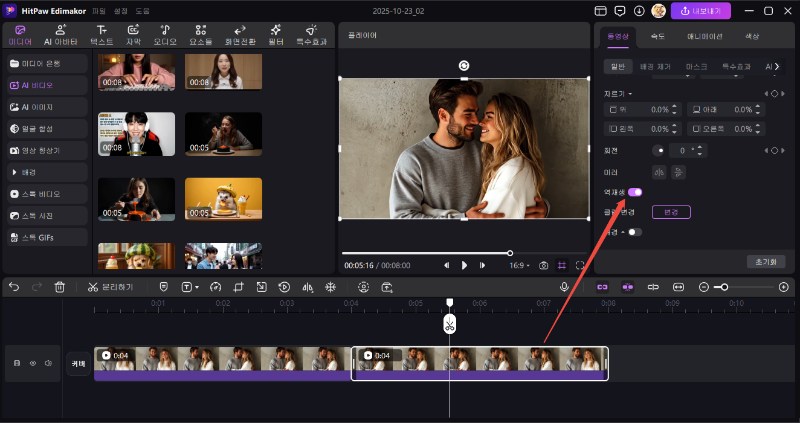Open the 16:9 aspect ratio dropdown
Screen dimensions: 800x423
point(519,266)
